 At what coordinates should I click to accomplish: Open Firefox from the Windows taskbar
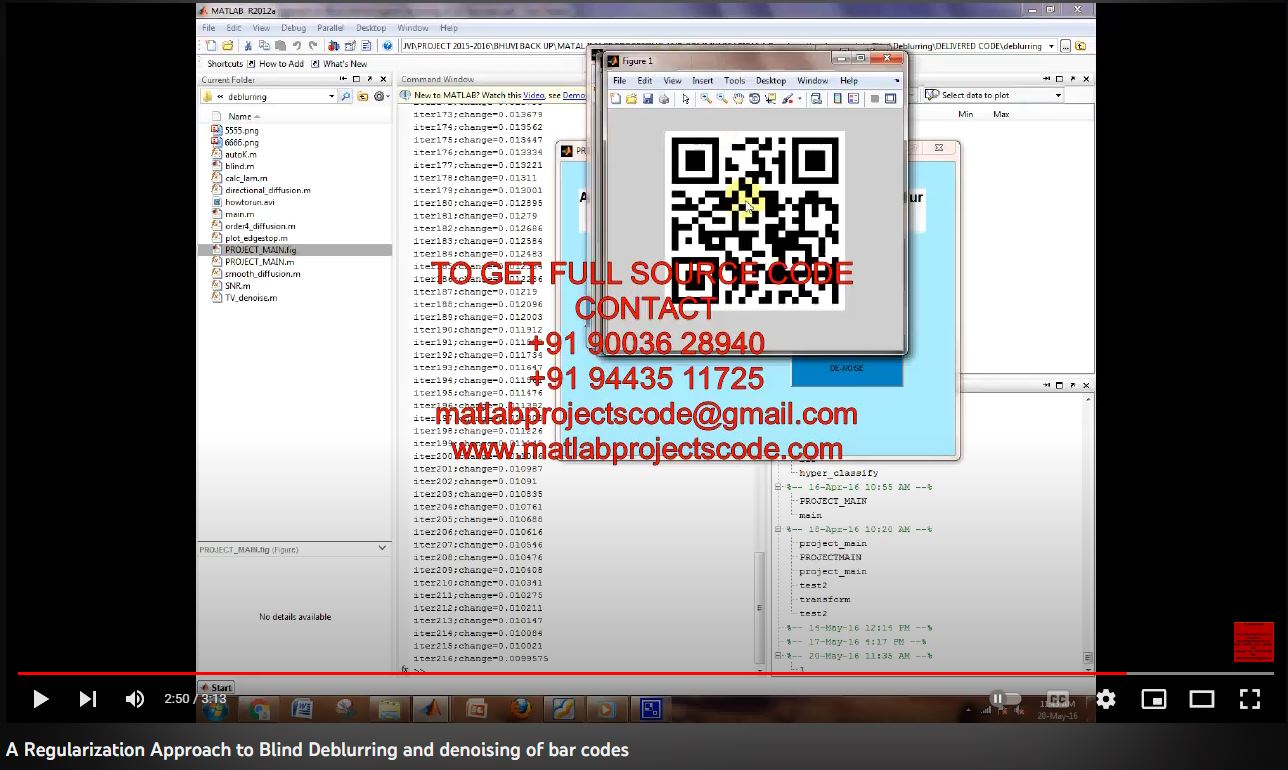coord(519,708)
